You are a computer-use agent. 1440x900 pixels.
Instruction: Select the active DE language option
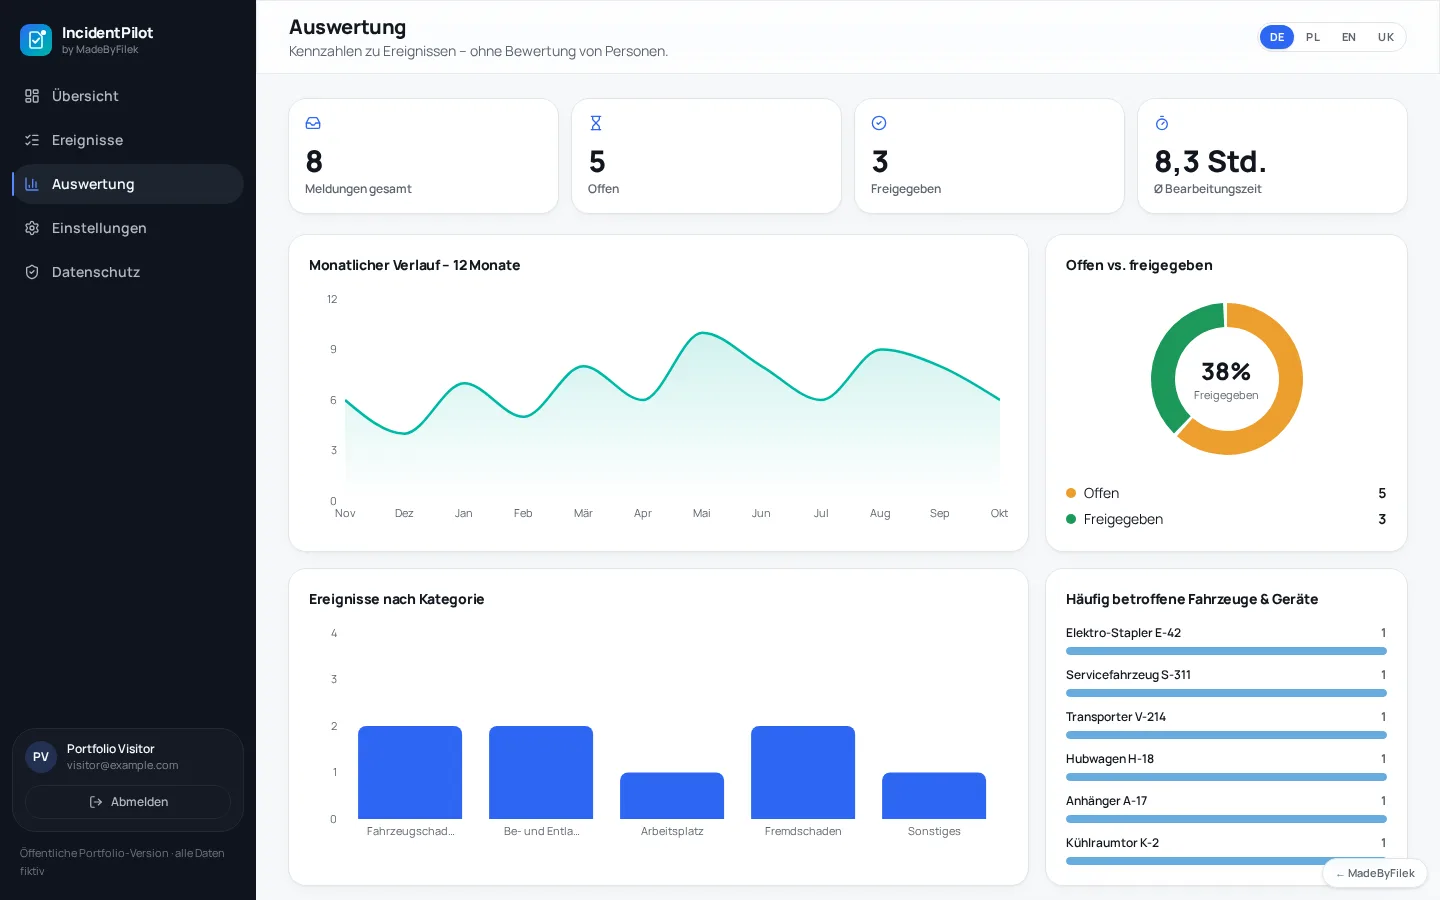tap(1277, 37)
